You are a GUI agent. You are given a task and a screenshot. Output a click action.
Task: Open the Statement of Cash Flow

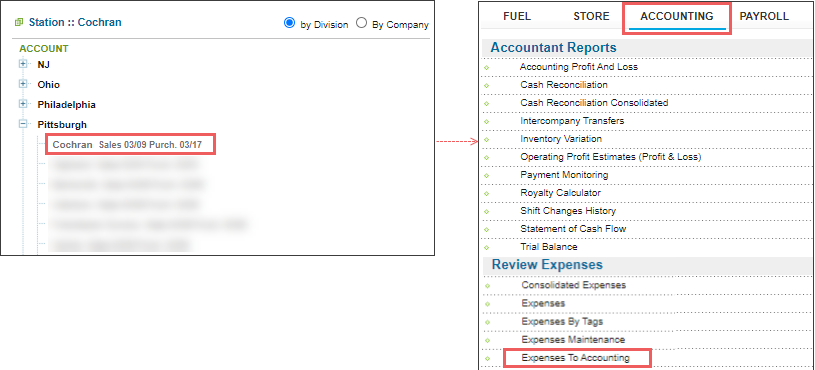(x=573, y=229)
